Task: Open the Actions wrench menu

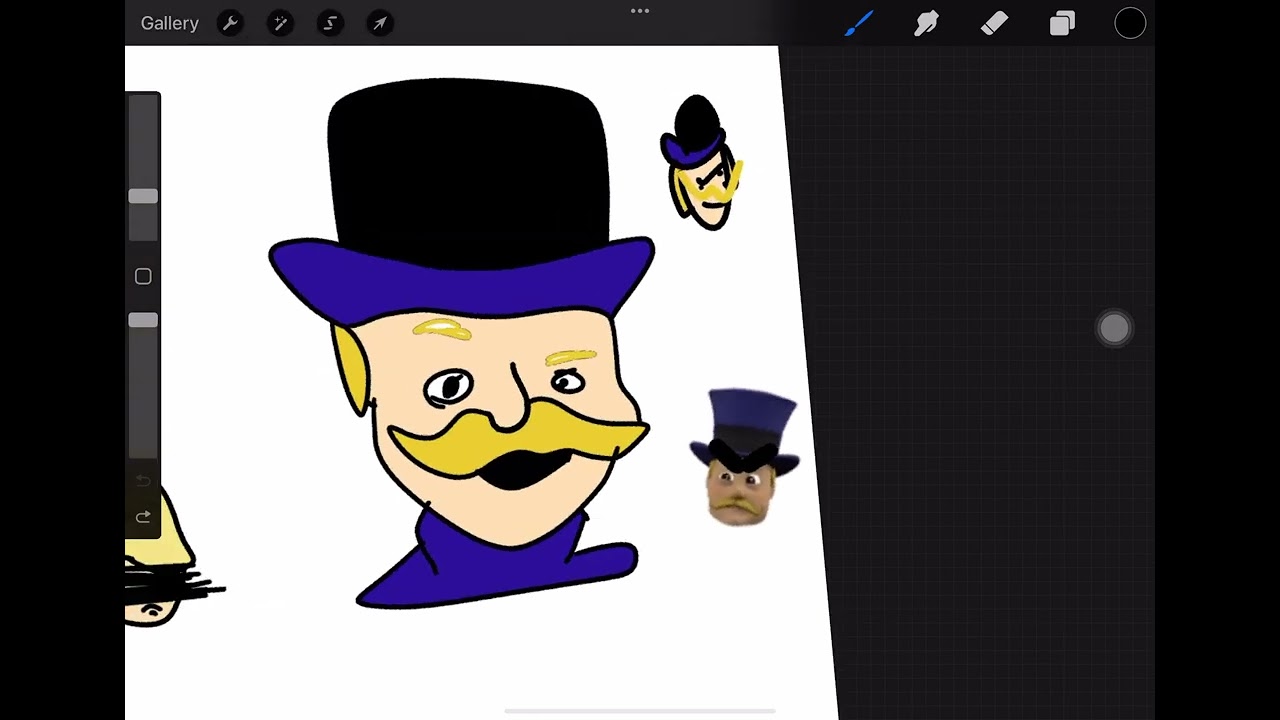Action: tap(230, 23)
